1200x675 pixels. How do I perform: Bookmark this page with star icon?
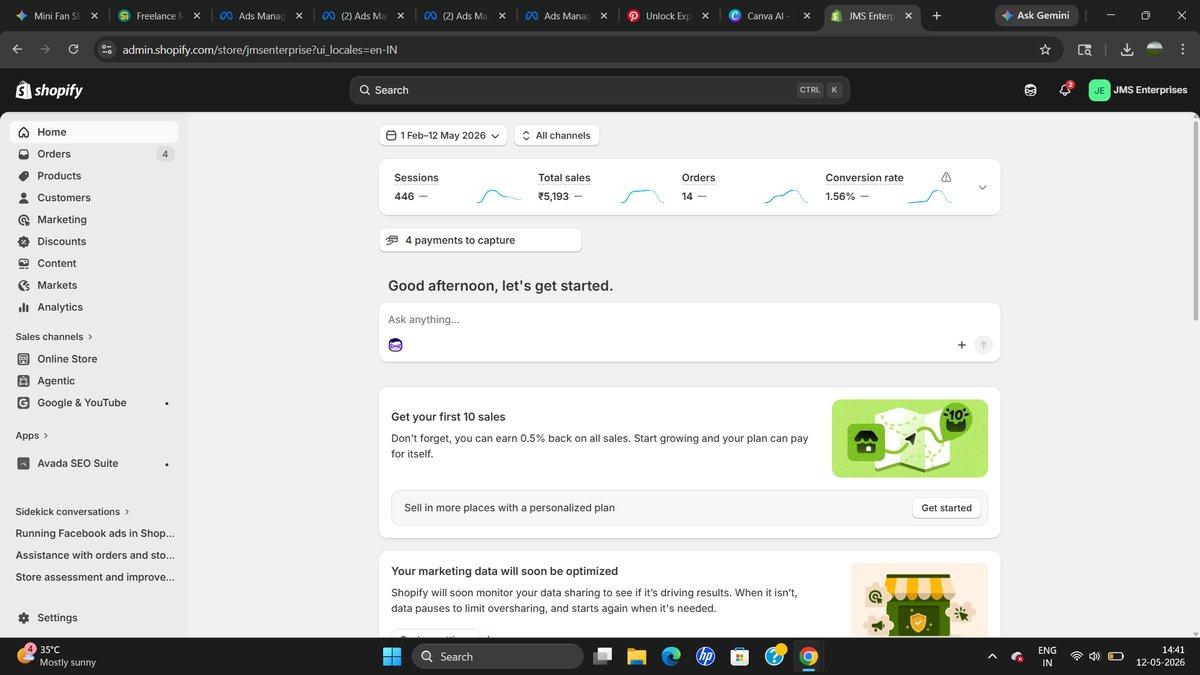(x=1045, y=49)
